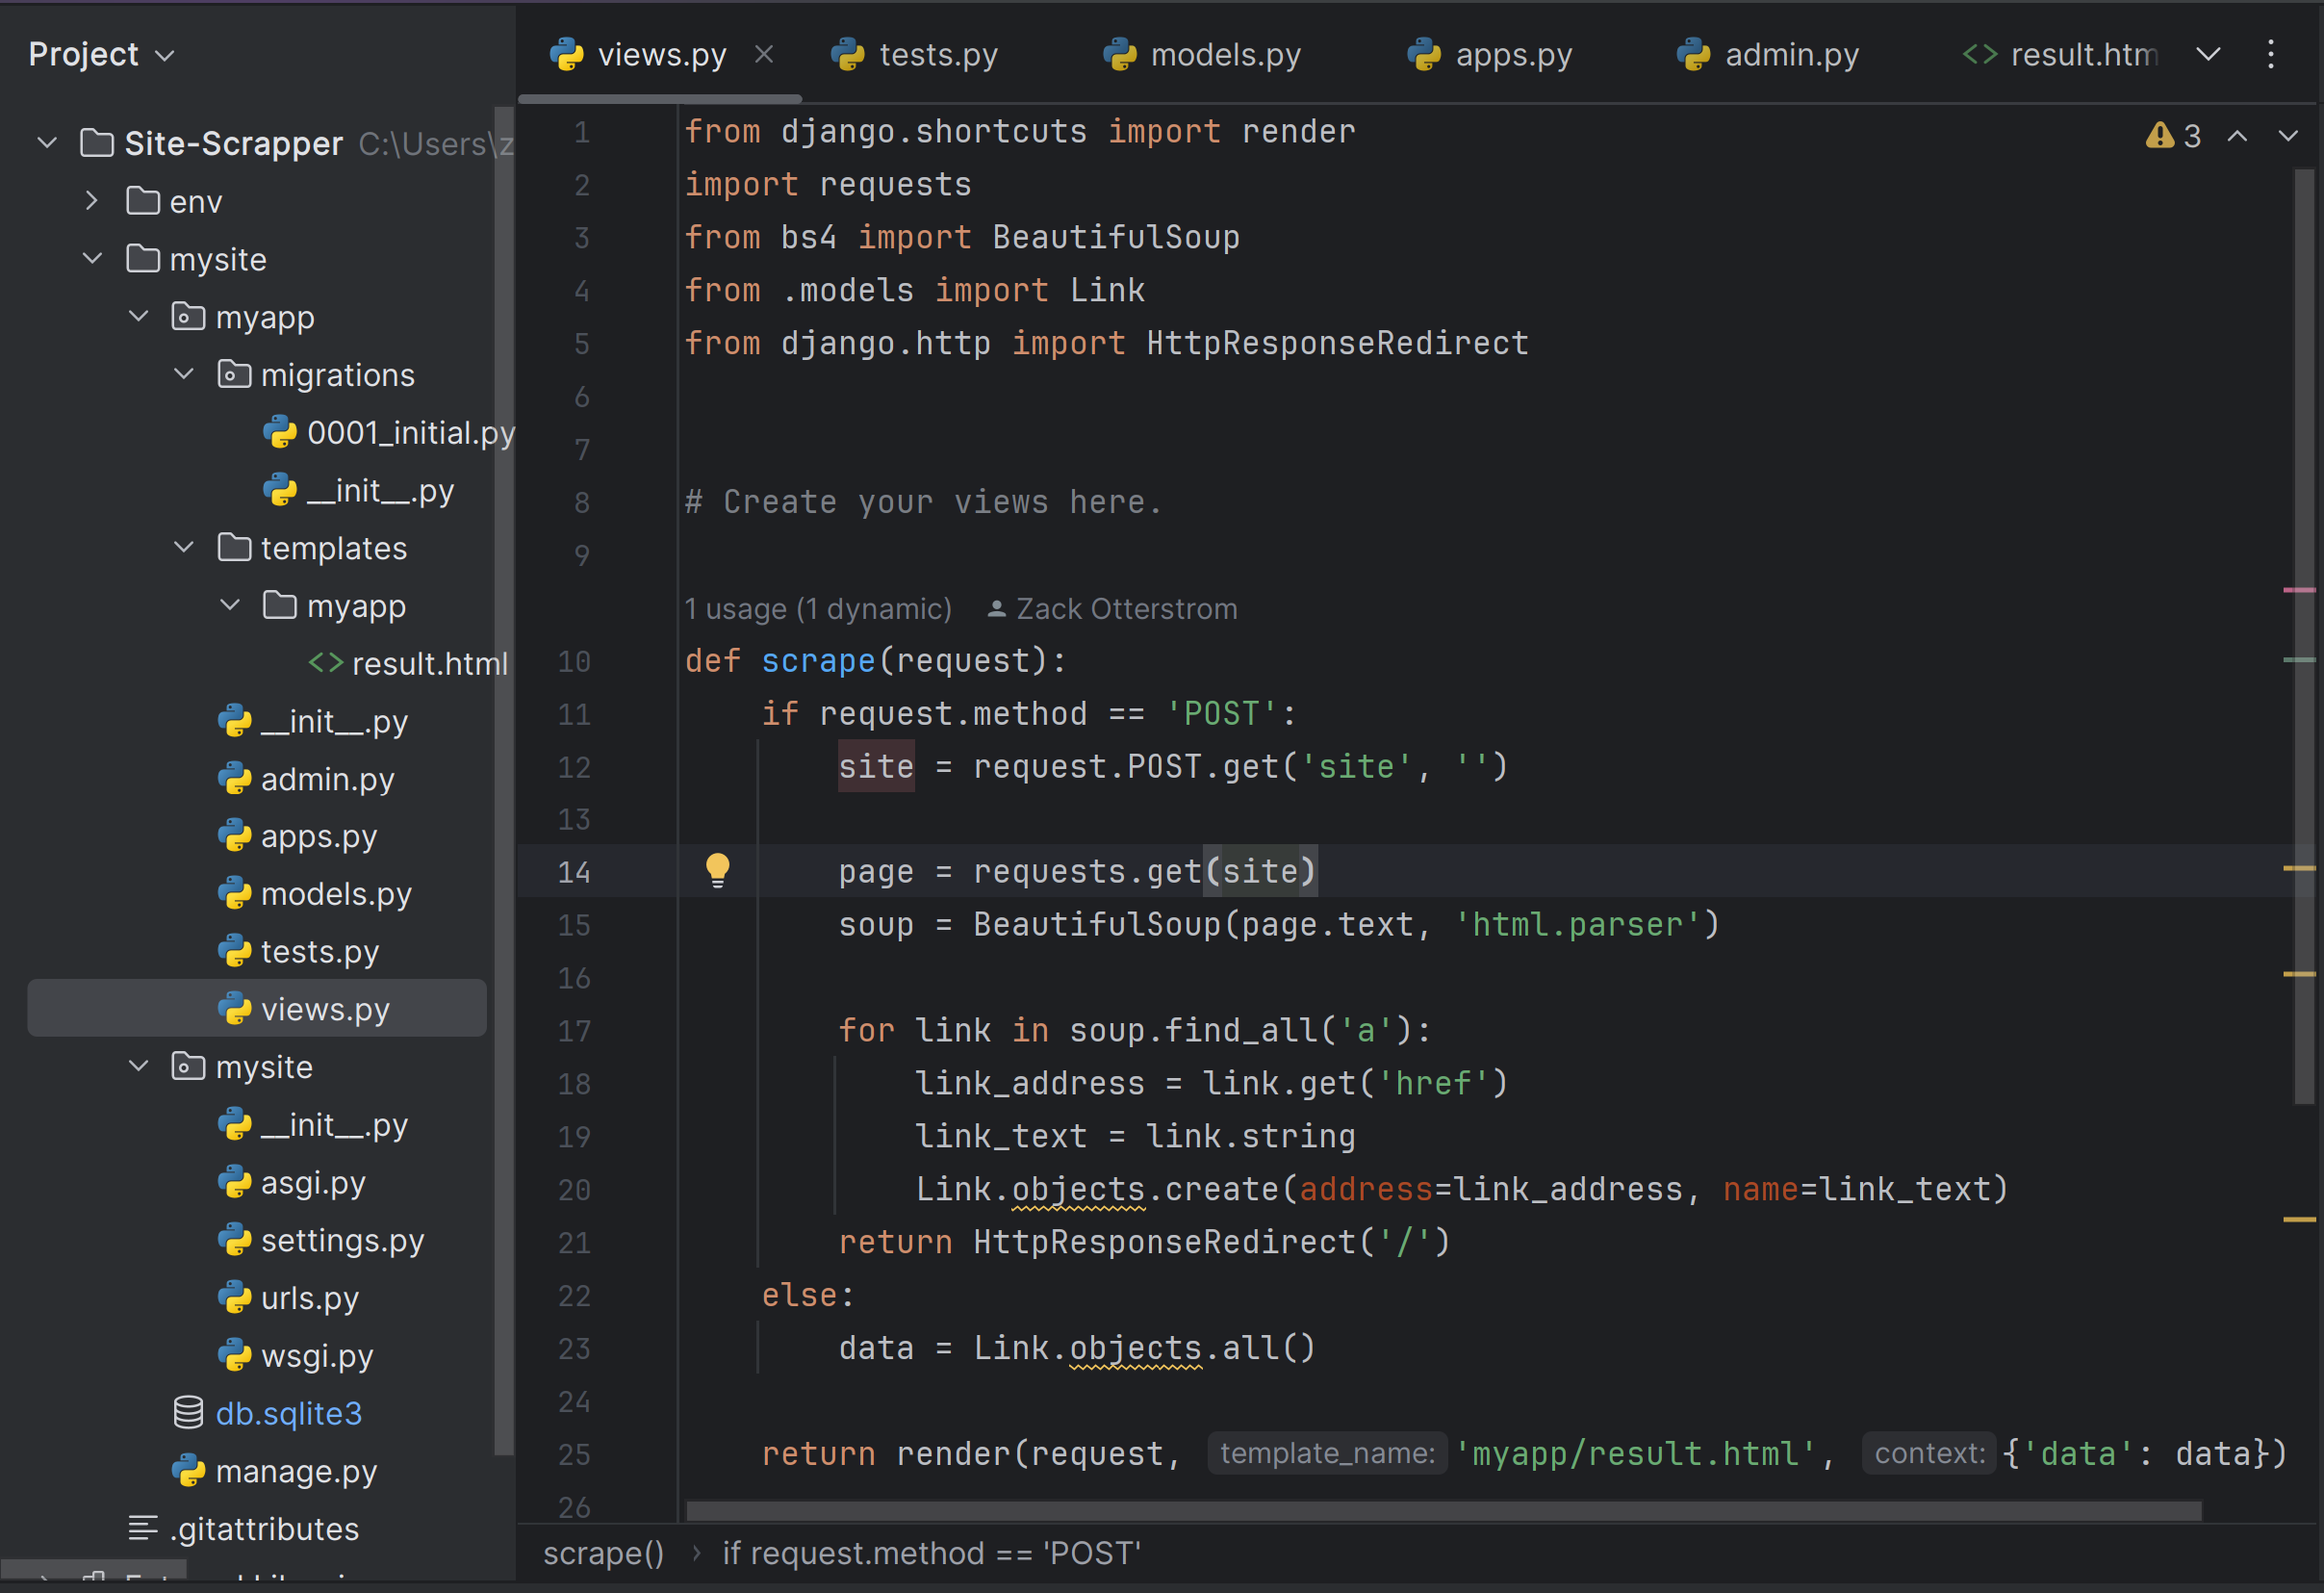Viewport: 2324px width, 1593px height.
Task: Collapse the inner mysite package chevron
Action: click(x=139, y=1066)
